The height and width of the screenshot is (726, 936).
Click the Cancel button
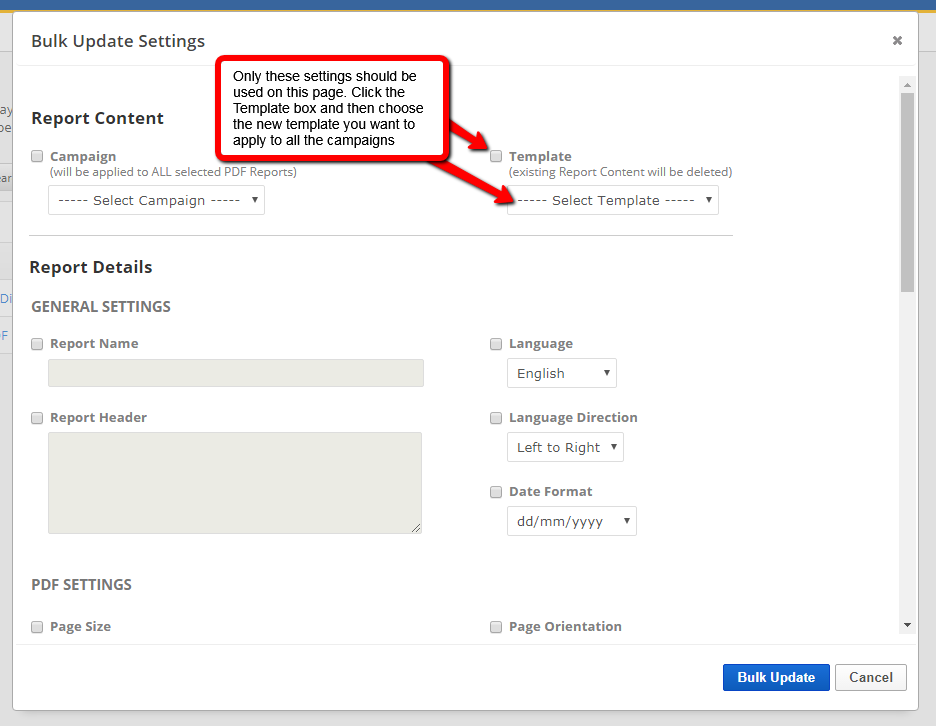click(870, 677)
